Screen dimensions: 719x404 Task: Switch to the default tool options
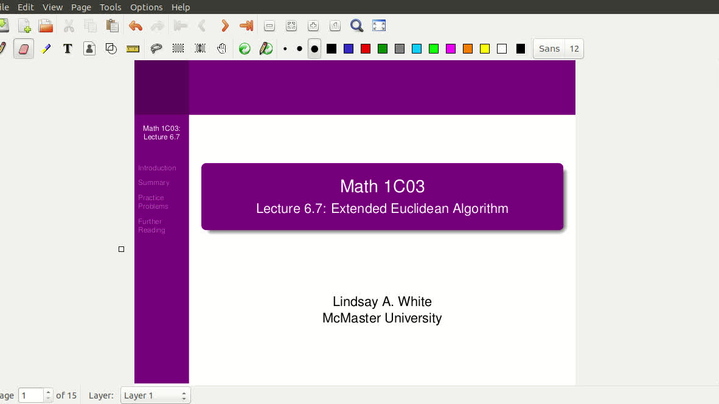coord(245,49)
